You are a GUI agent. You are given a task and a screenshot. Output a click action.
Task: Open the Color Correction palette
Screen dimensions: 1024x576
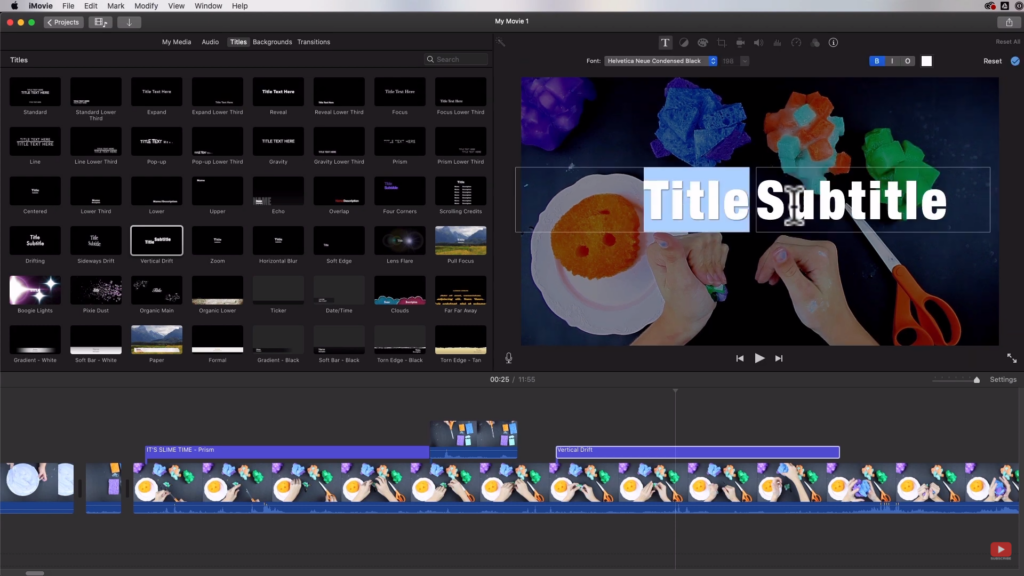(703, 42)
